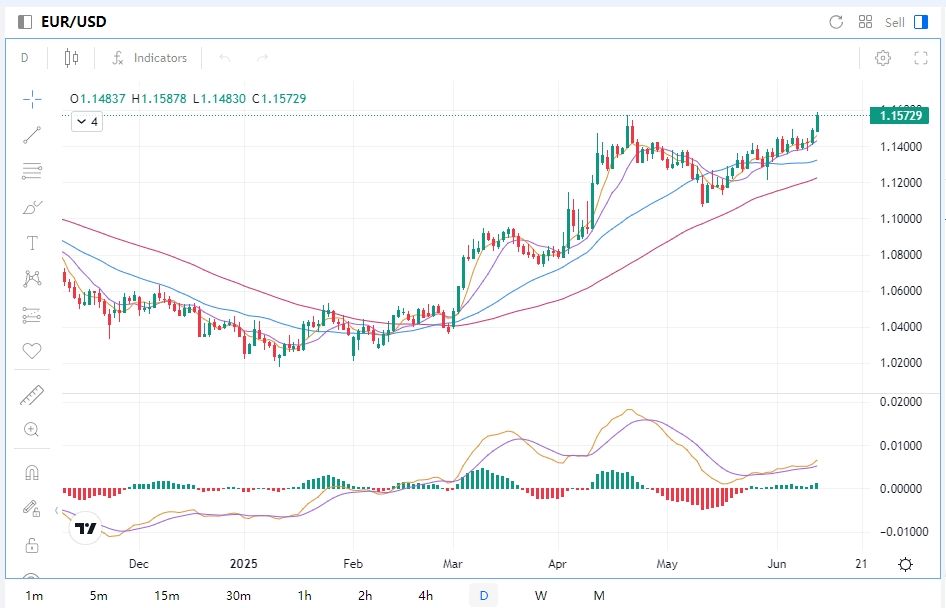Activate the zoom in tool
The image size is (946, 608).
point(32,430)
